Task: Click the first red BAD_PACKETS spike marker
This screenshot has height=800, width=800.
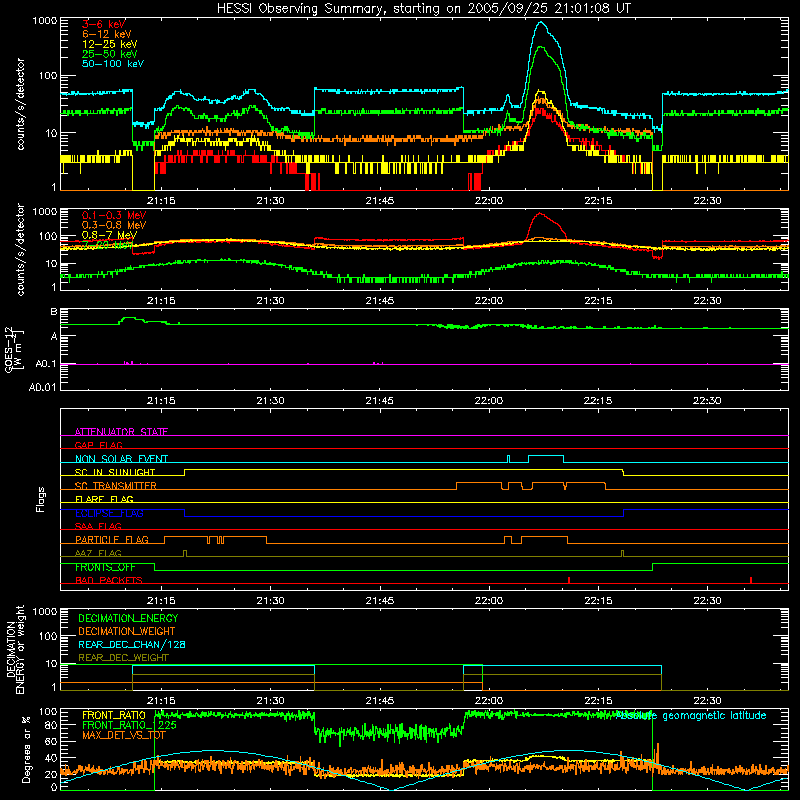Action: 569,580
